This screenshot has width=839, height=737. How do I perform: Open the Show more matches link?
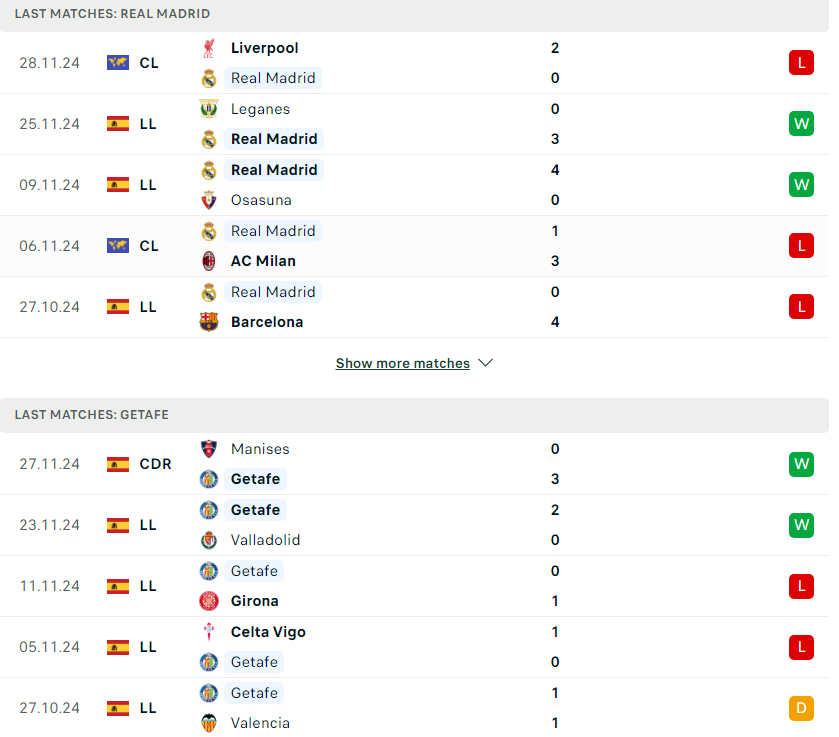(x=403, y=363)
